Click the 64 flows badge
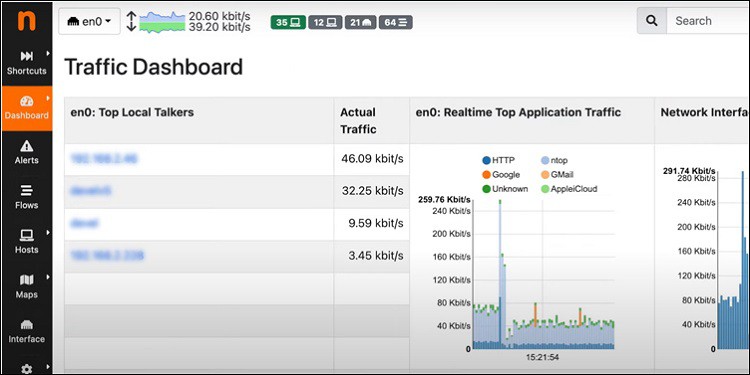Viewport: 750px width, 375px height. pos(396,22)
